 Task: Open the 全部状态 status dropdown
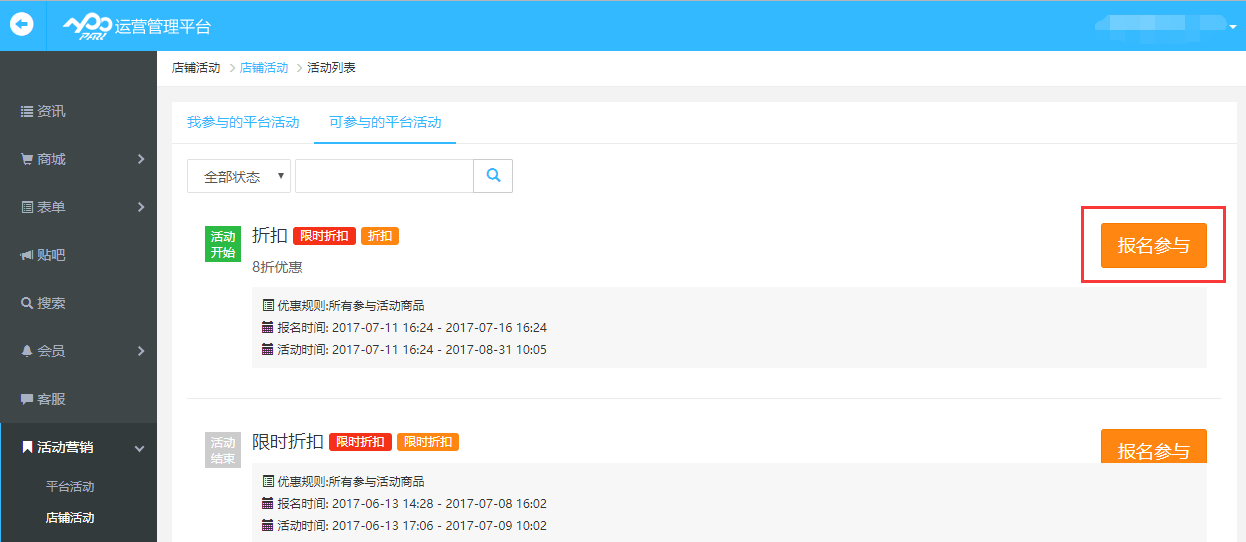tap(239, 176)
